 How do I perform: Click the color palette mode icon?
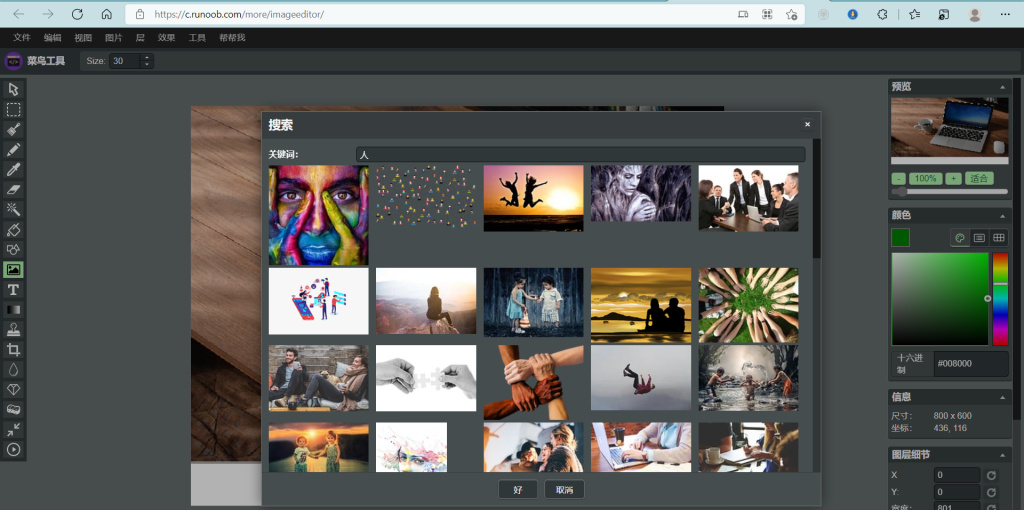click(x=960, y=238)
